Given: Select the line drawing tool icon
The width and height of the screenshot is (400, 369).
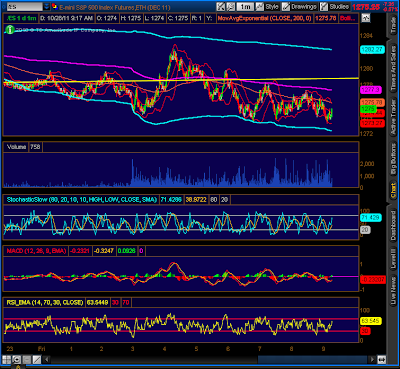Looking at the screenshot, I should point(37,360).
